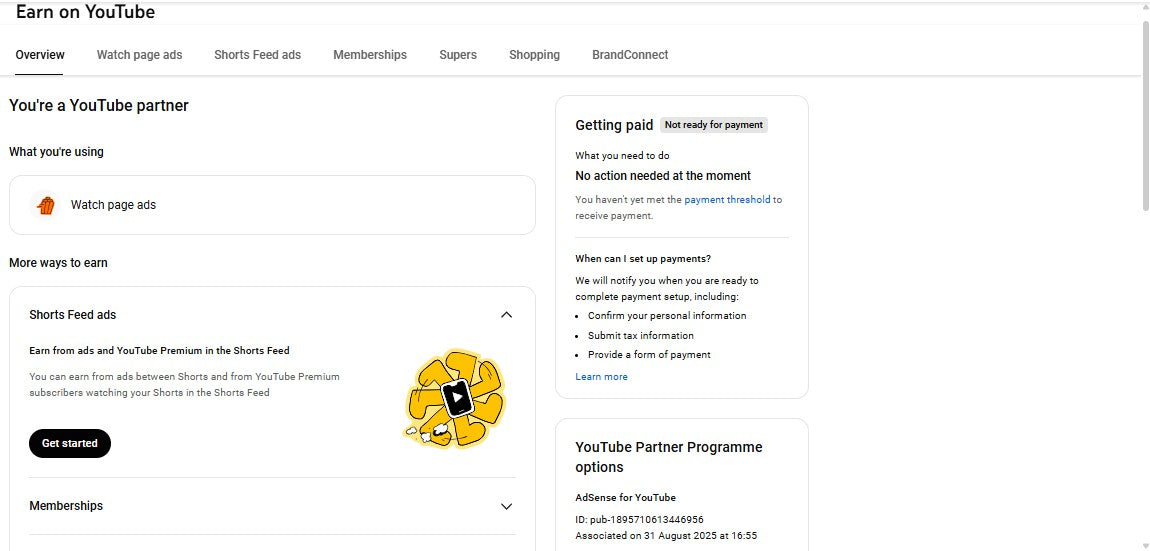The width and height of the screenshot is (1150, 551).
Task: Click the vertical page scrollbar
Action: tap(1145, 115)
